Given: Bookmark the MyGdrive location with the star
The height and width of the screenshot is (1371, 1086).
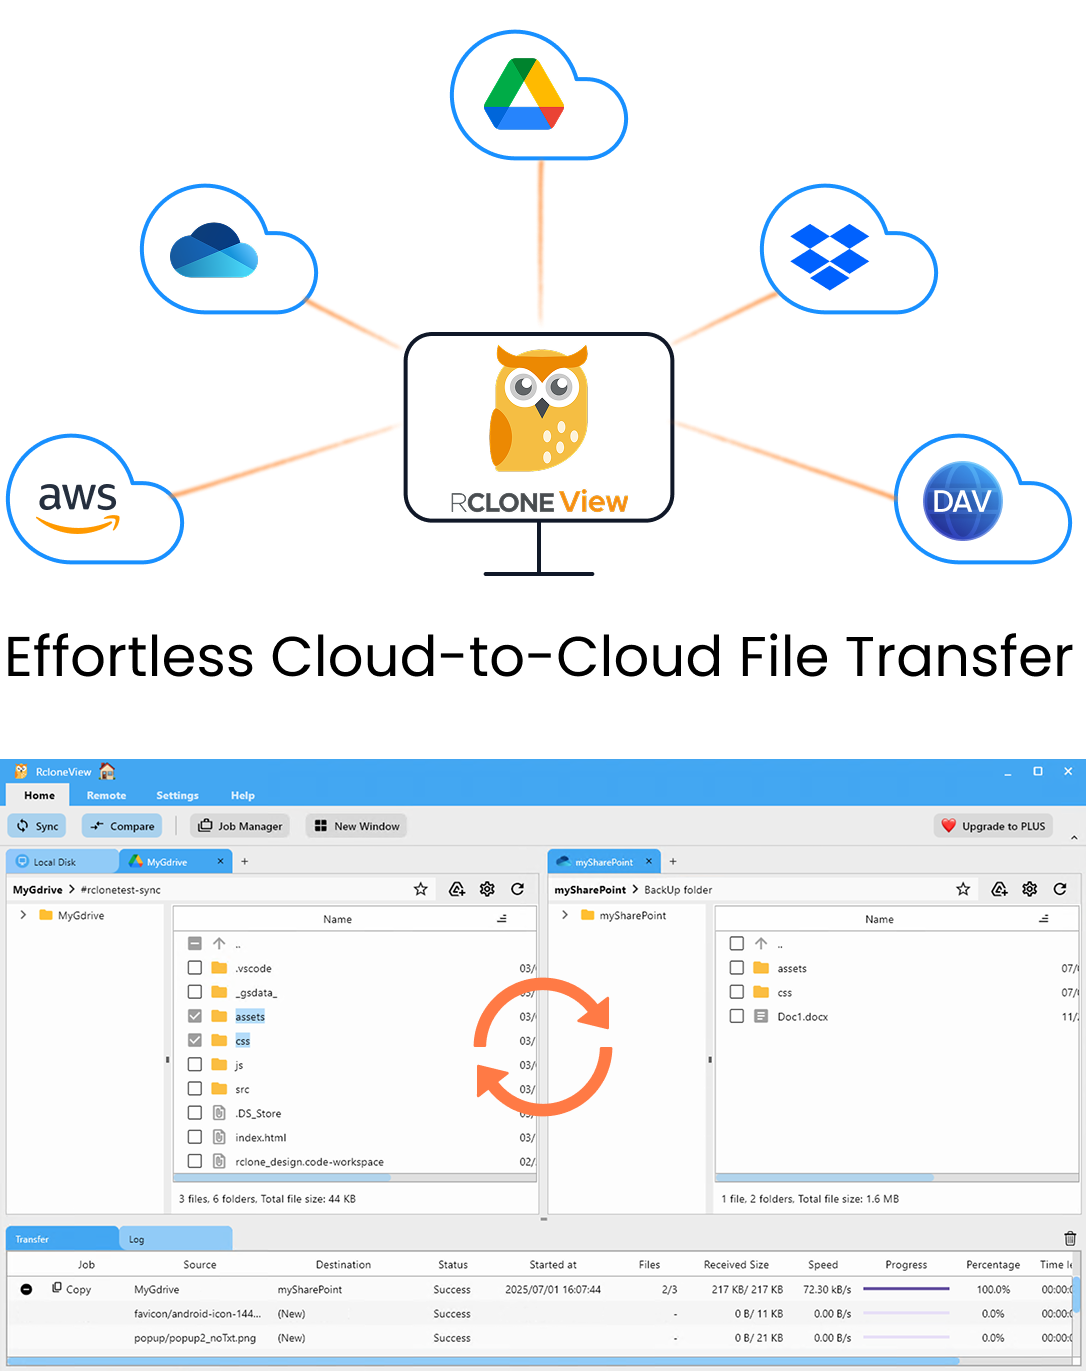Looking at the screenshot, I should (420, 888).
